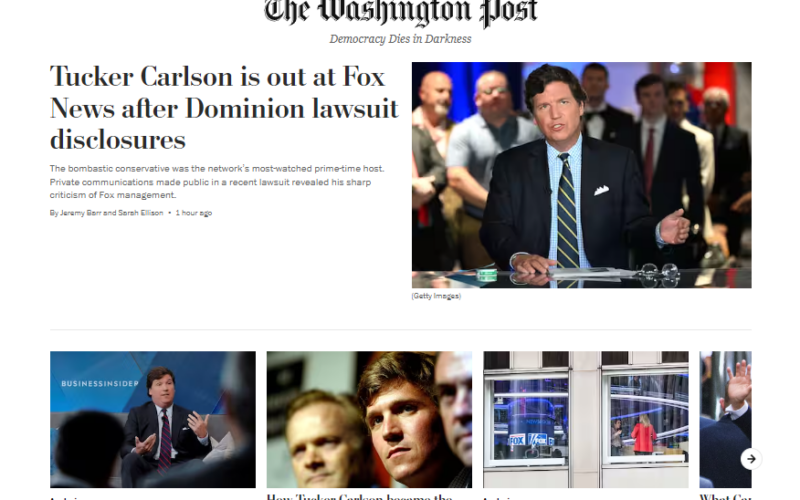The height and width of the screenshot is (500, 800).
Task: Open the large Tucker Carlson anchor desk photo
Action: tap(581, 175)
